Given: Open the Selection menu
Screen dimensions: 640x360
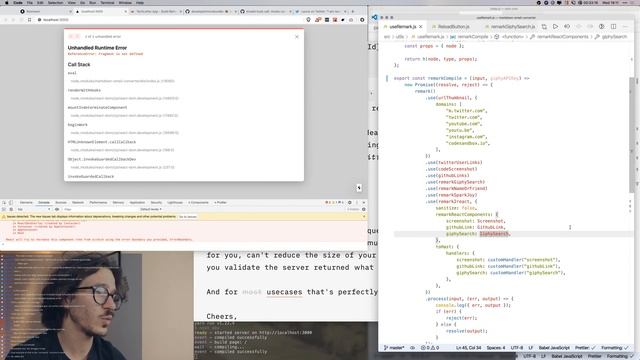Looking at the screenshot, I should tap(56, 2).
